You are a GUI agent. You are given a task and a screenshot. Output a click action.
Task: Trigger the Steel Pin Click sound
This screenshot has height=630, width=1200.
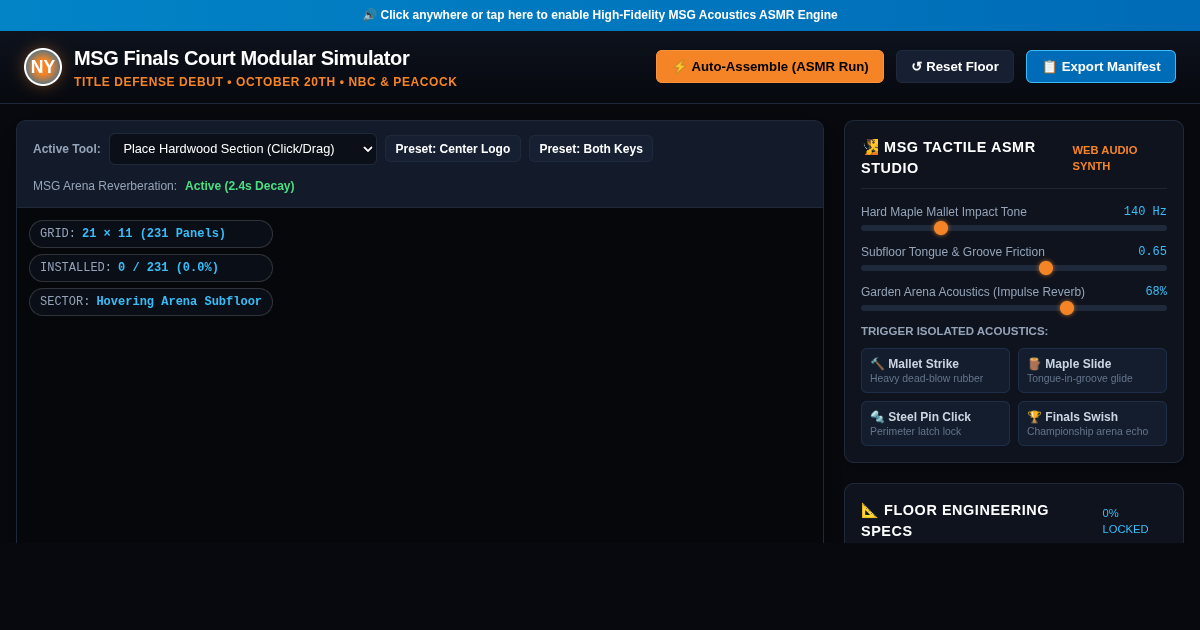pos(935,423)
